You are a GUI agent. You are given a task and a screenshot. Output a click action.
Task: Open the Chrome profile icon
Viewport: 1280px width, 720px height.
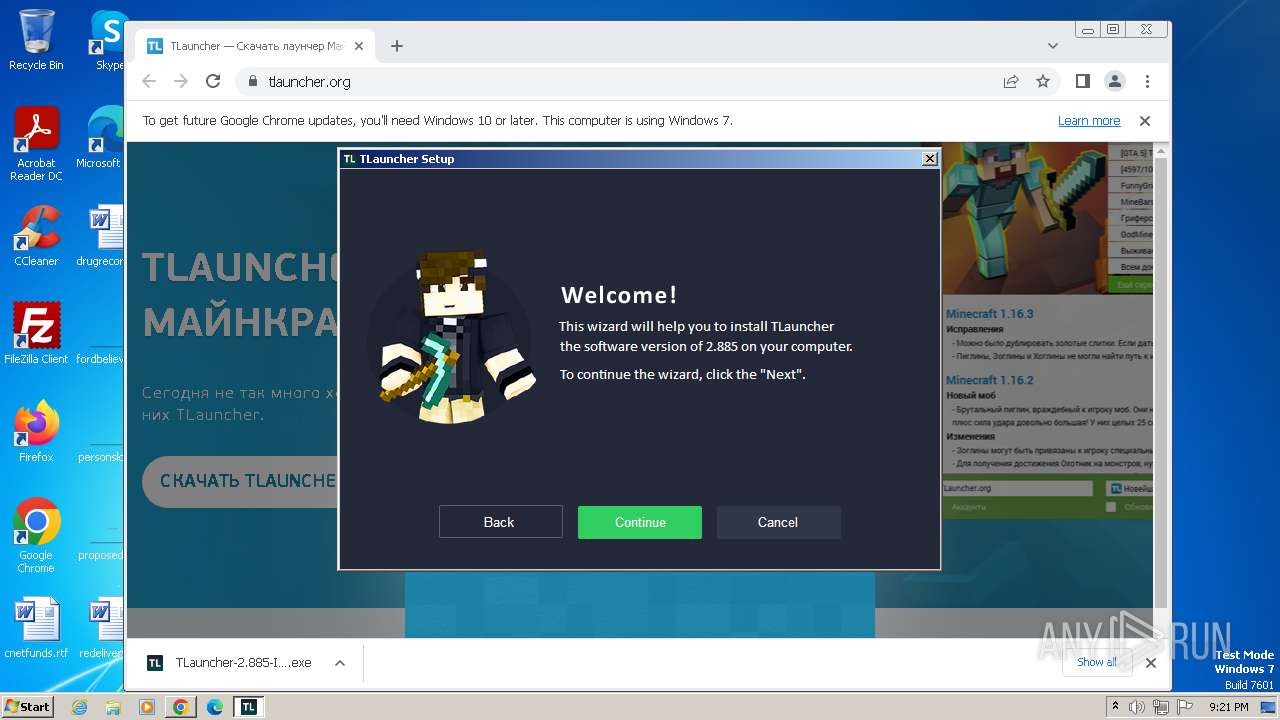(x=1114, y=81)
